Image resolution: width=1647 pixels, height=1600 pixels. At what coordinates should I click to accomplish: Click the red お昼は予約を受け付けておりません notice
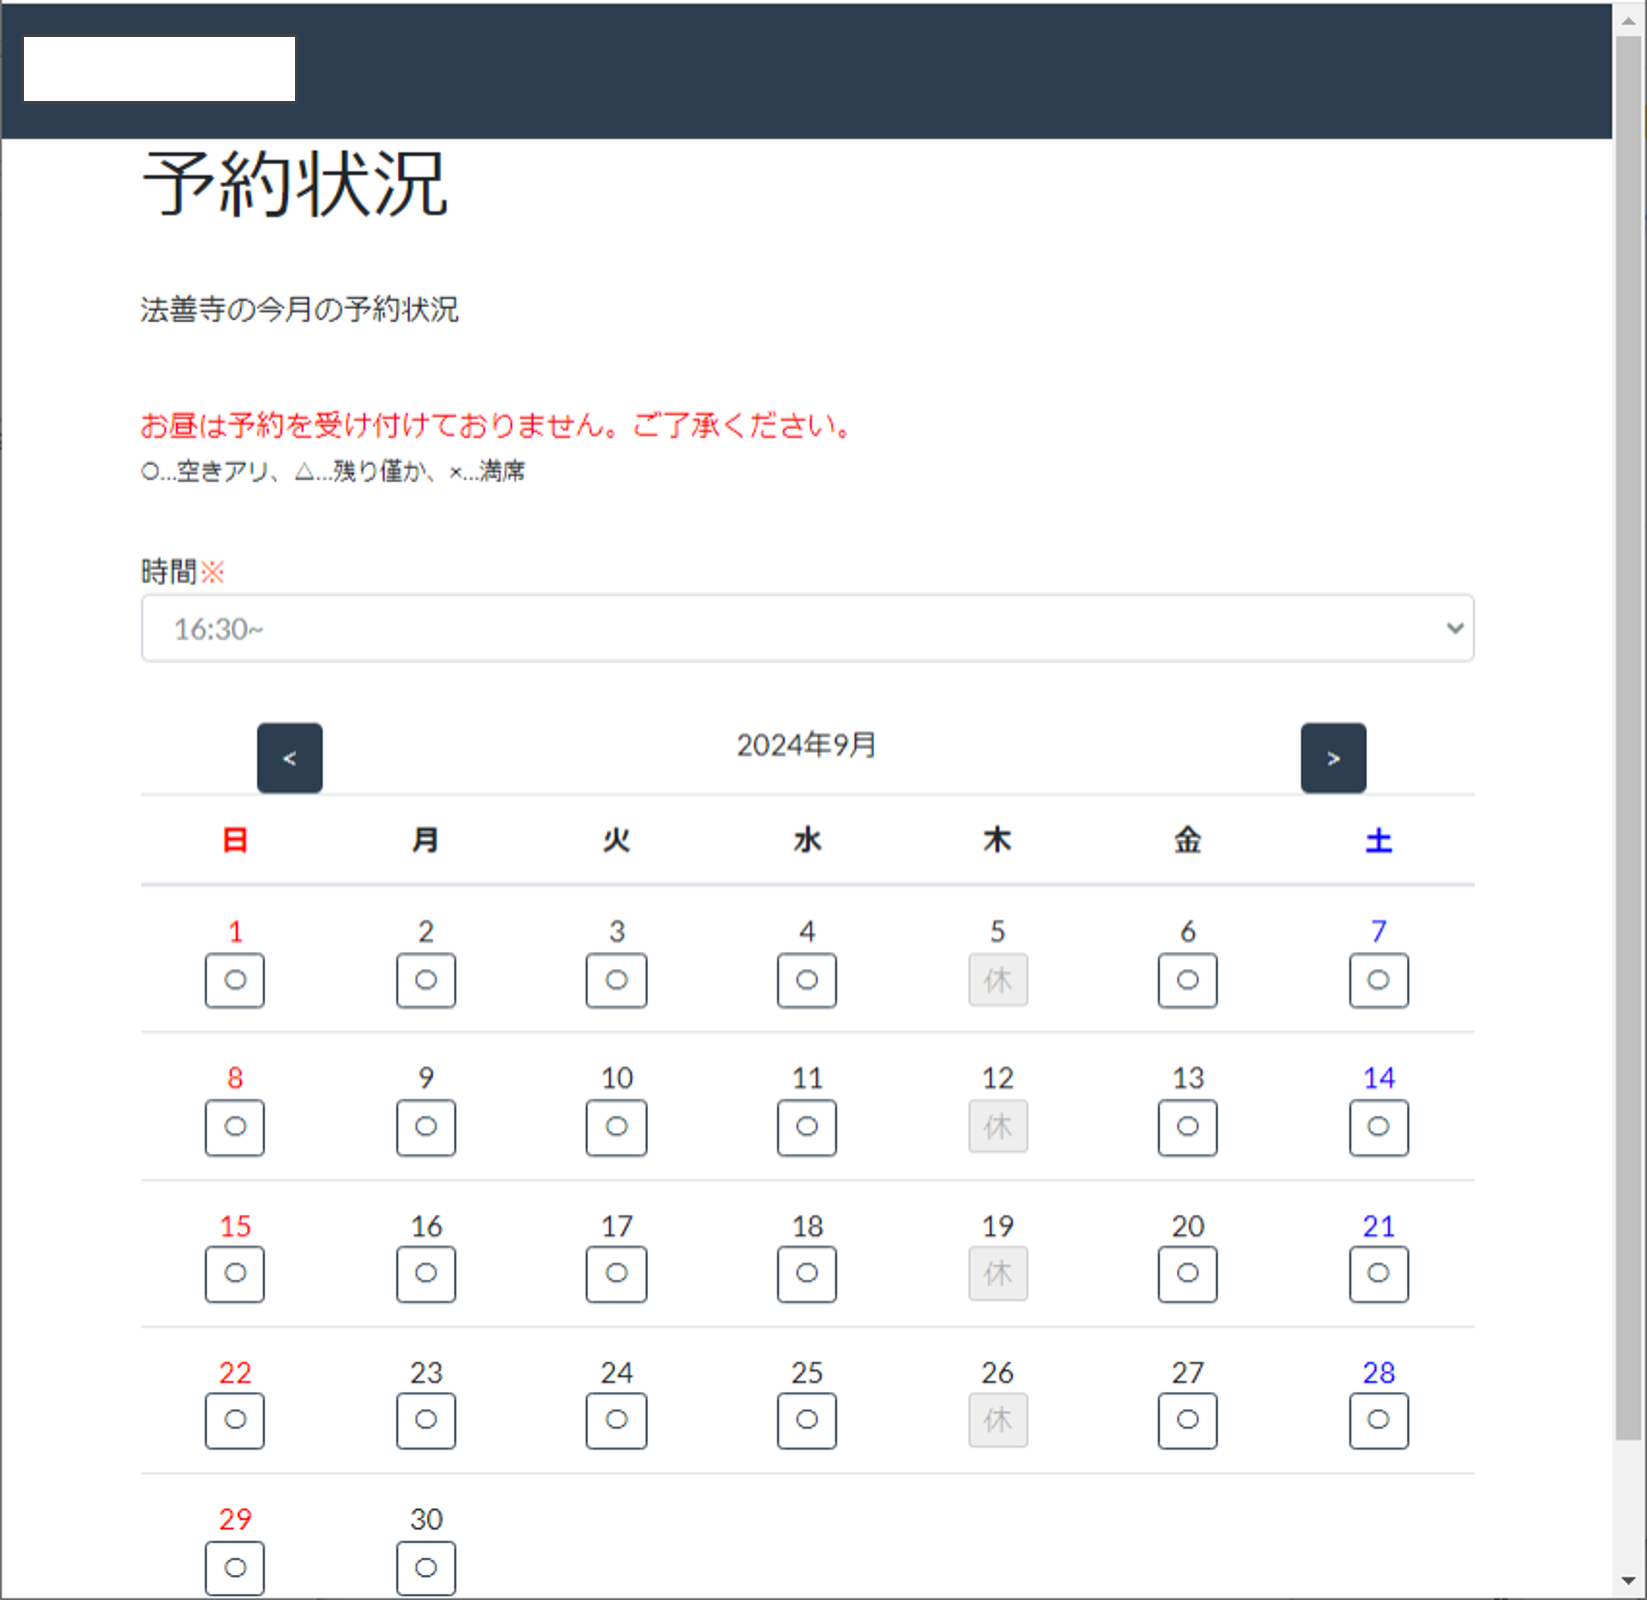point(498,426)
